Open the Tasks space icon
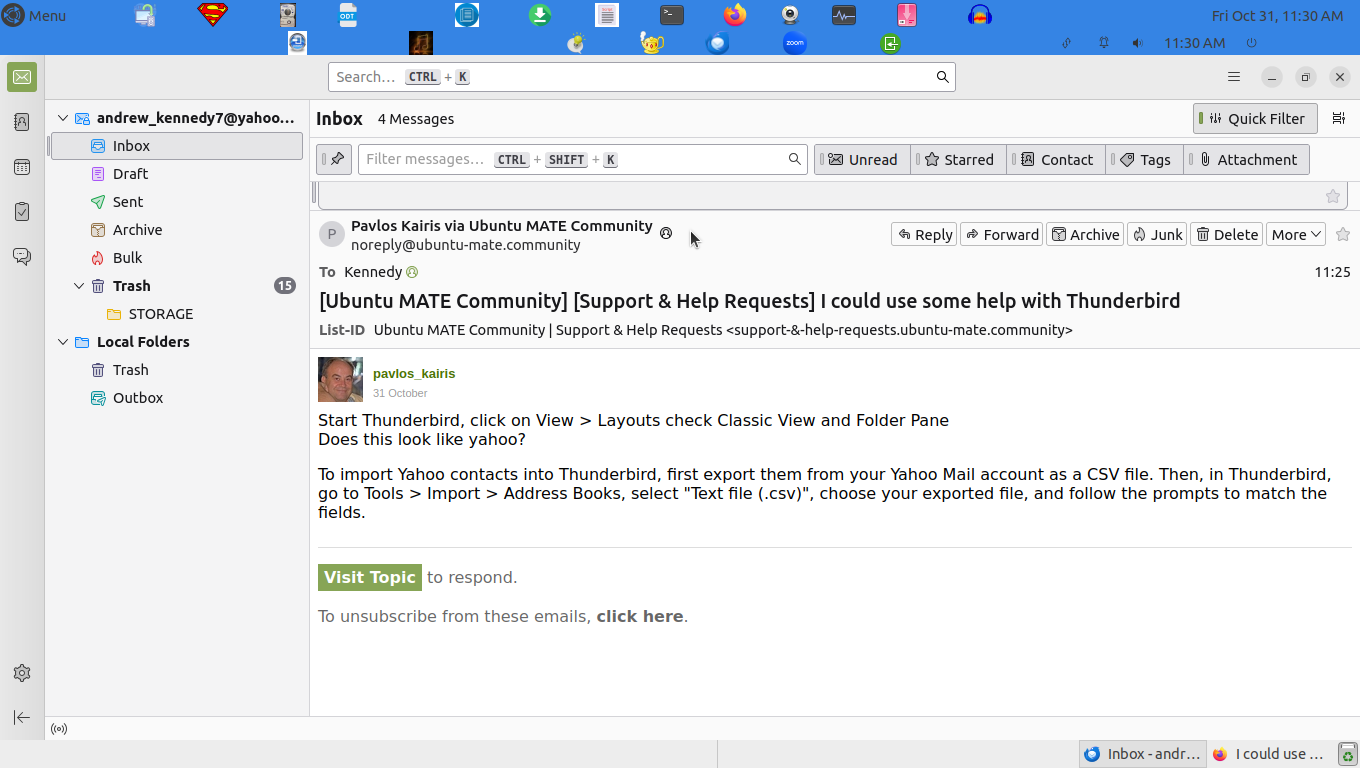 tap(22, 212)
